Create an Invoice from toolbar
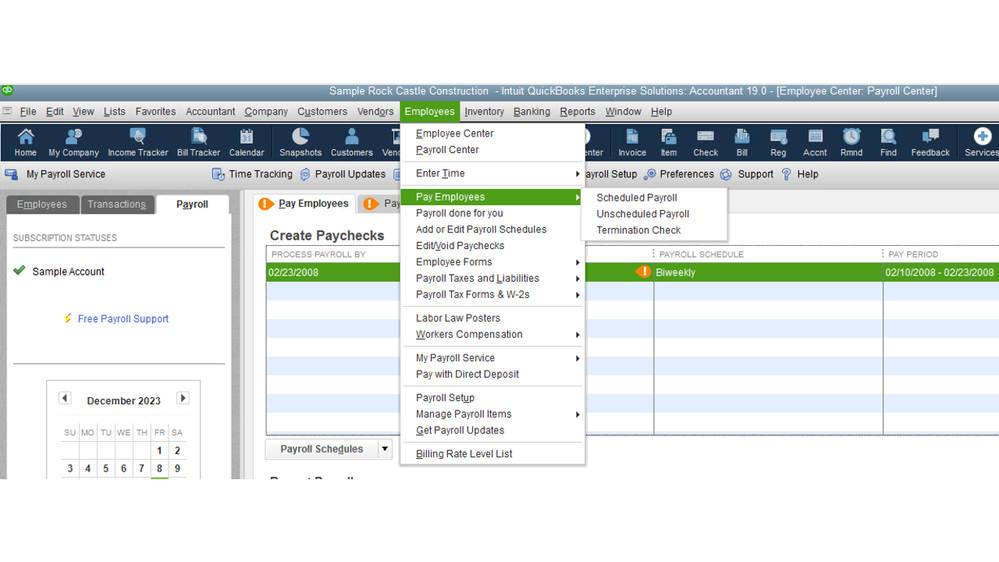 pos(632,142)
